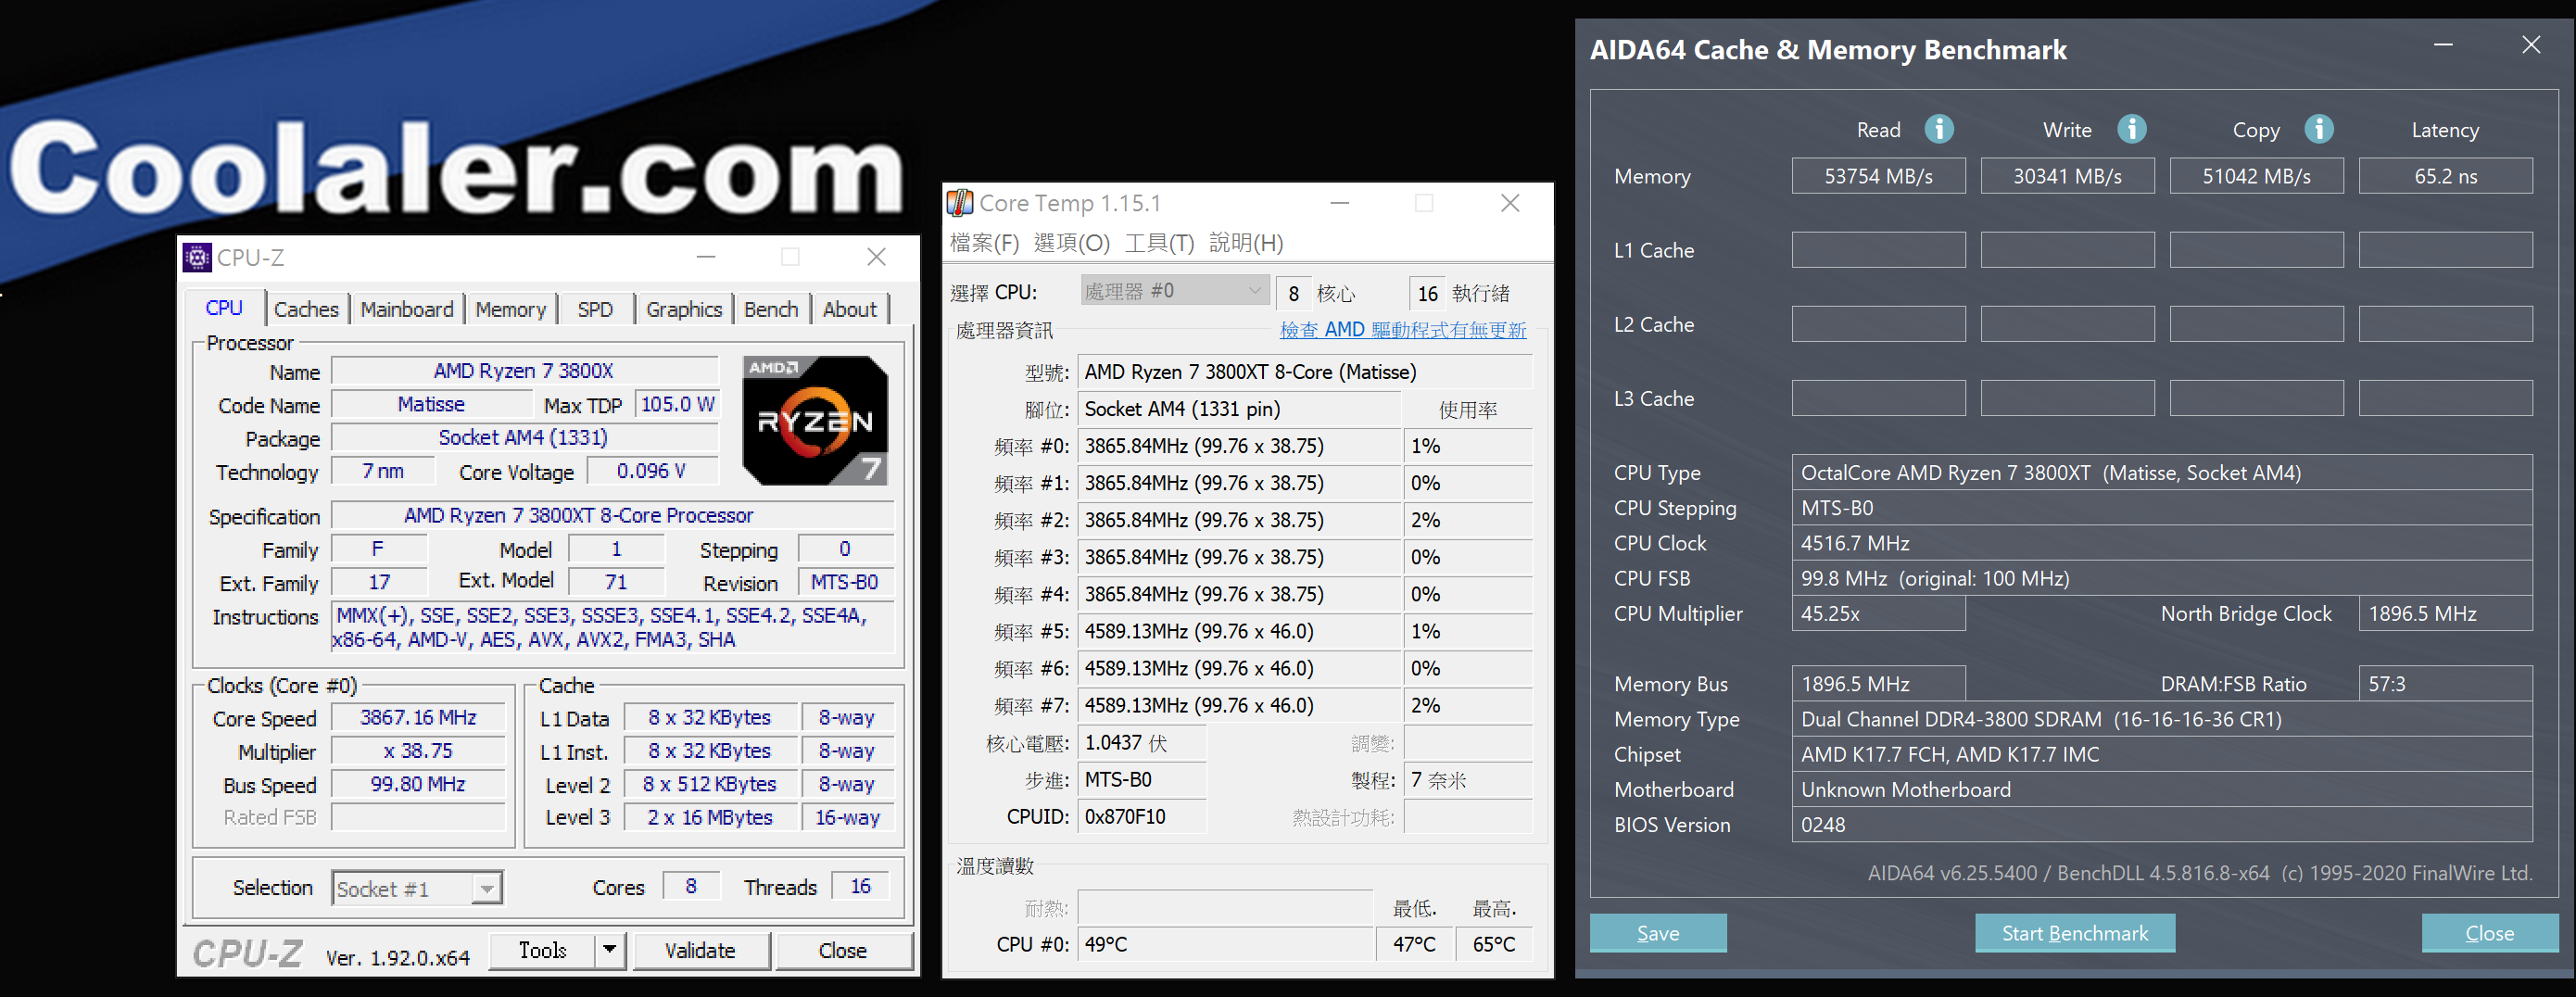
Task: Switch to the Graphics tab in CPU-Z
Action: tap(683, 309)
